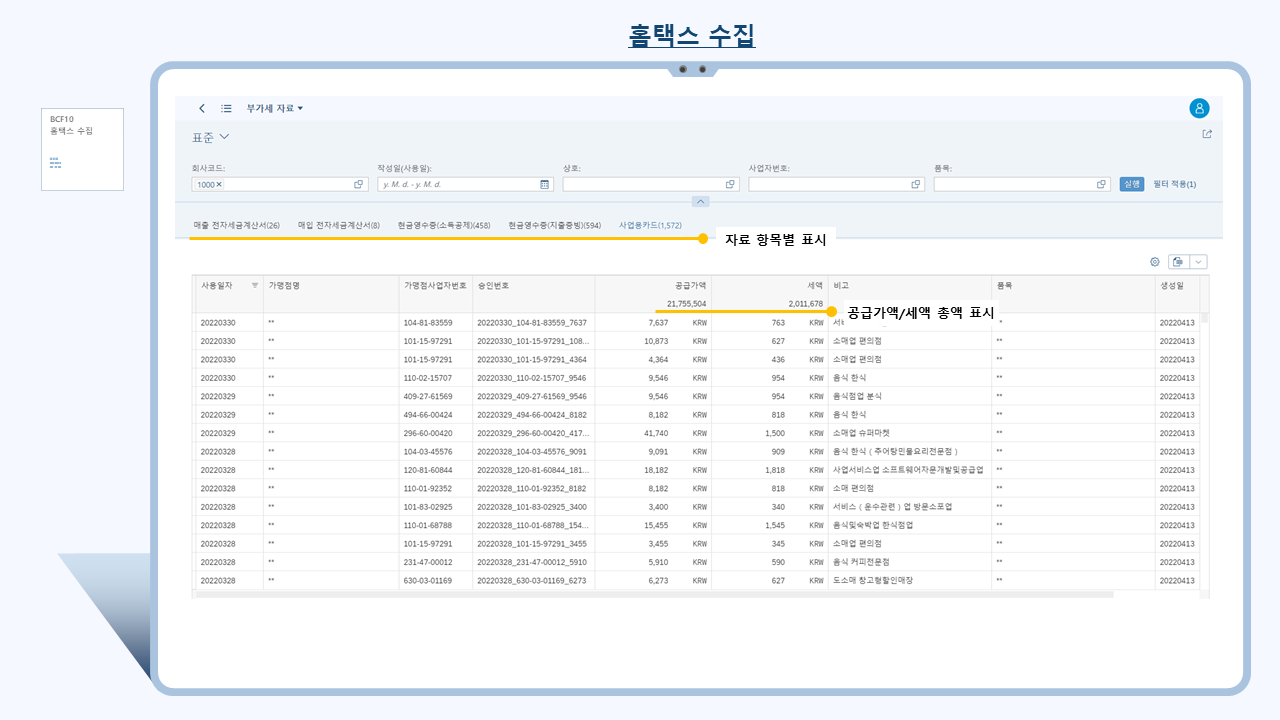Open value help for 상호 field
1280x720 pixels.
point(731,184)
